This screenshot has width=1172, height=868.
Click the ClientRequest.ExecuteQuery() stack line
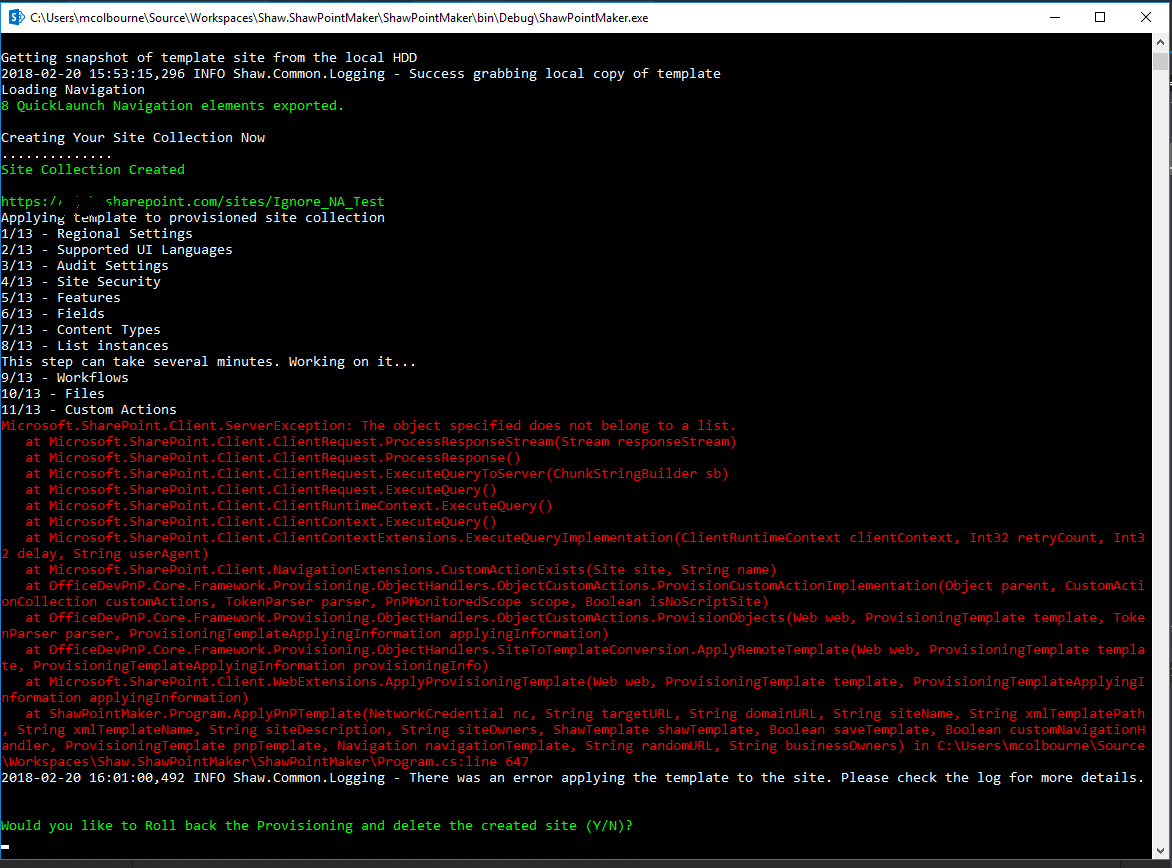pos(261,490)
